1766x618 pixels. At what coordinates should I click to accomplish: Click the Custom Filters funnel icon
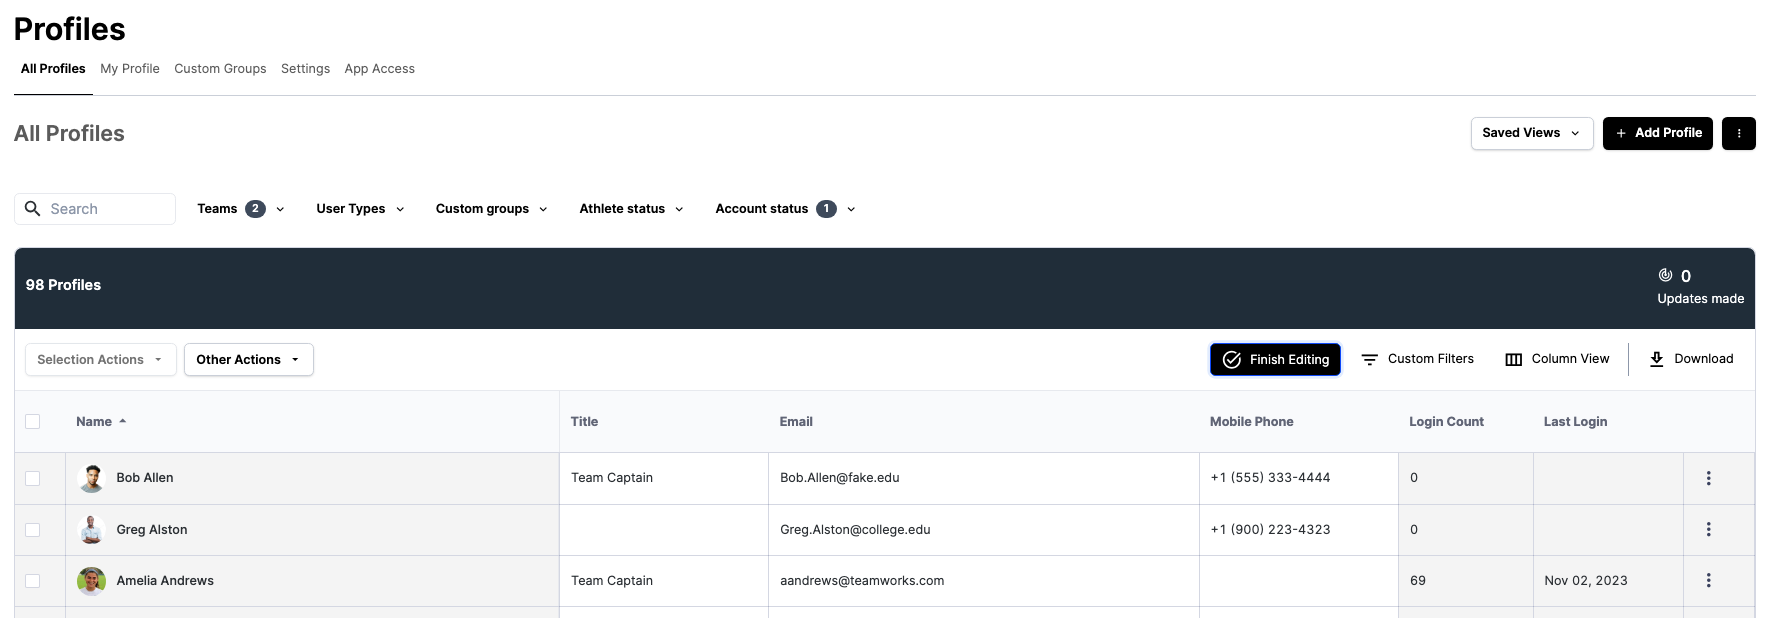coord(1370,359)
